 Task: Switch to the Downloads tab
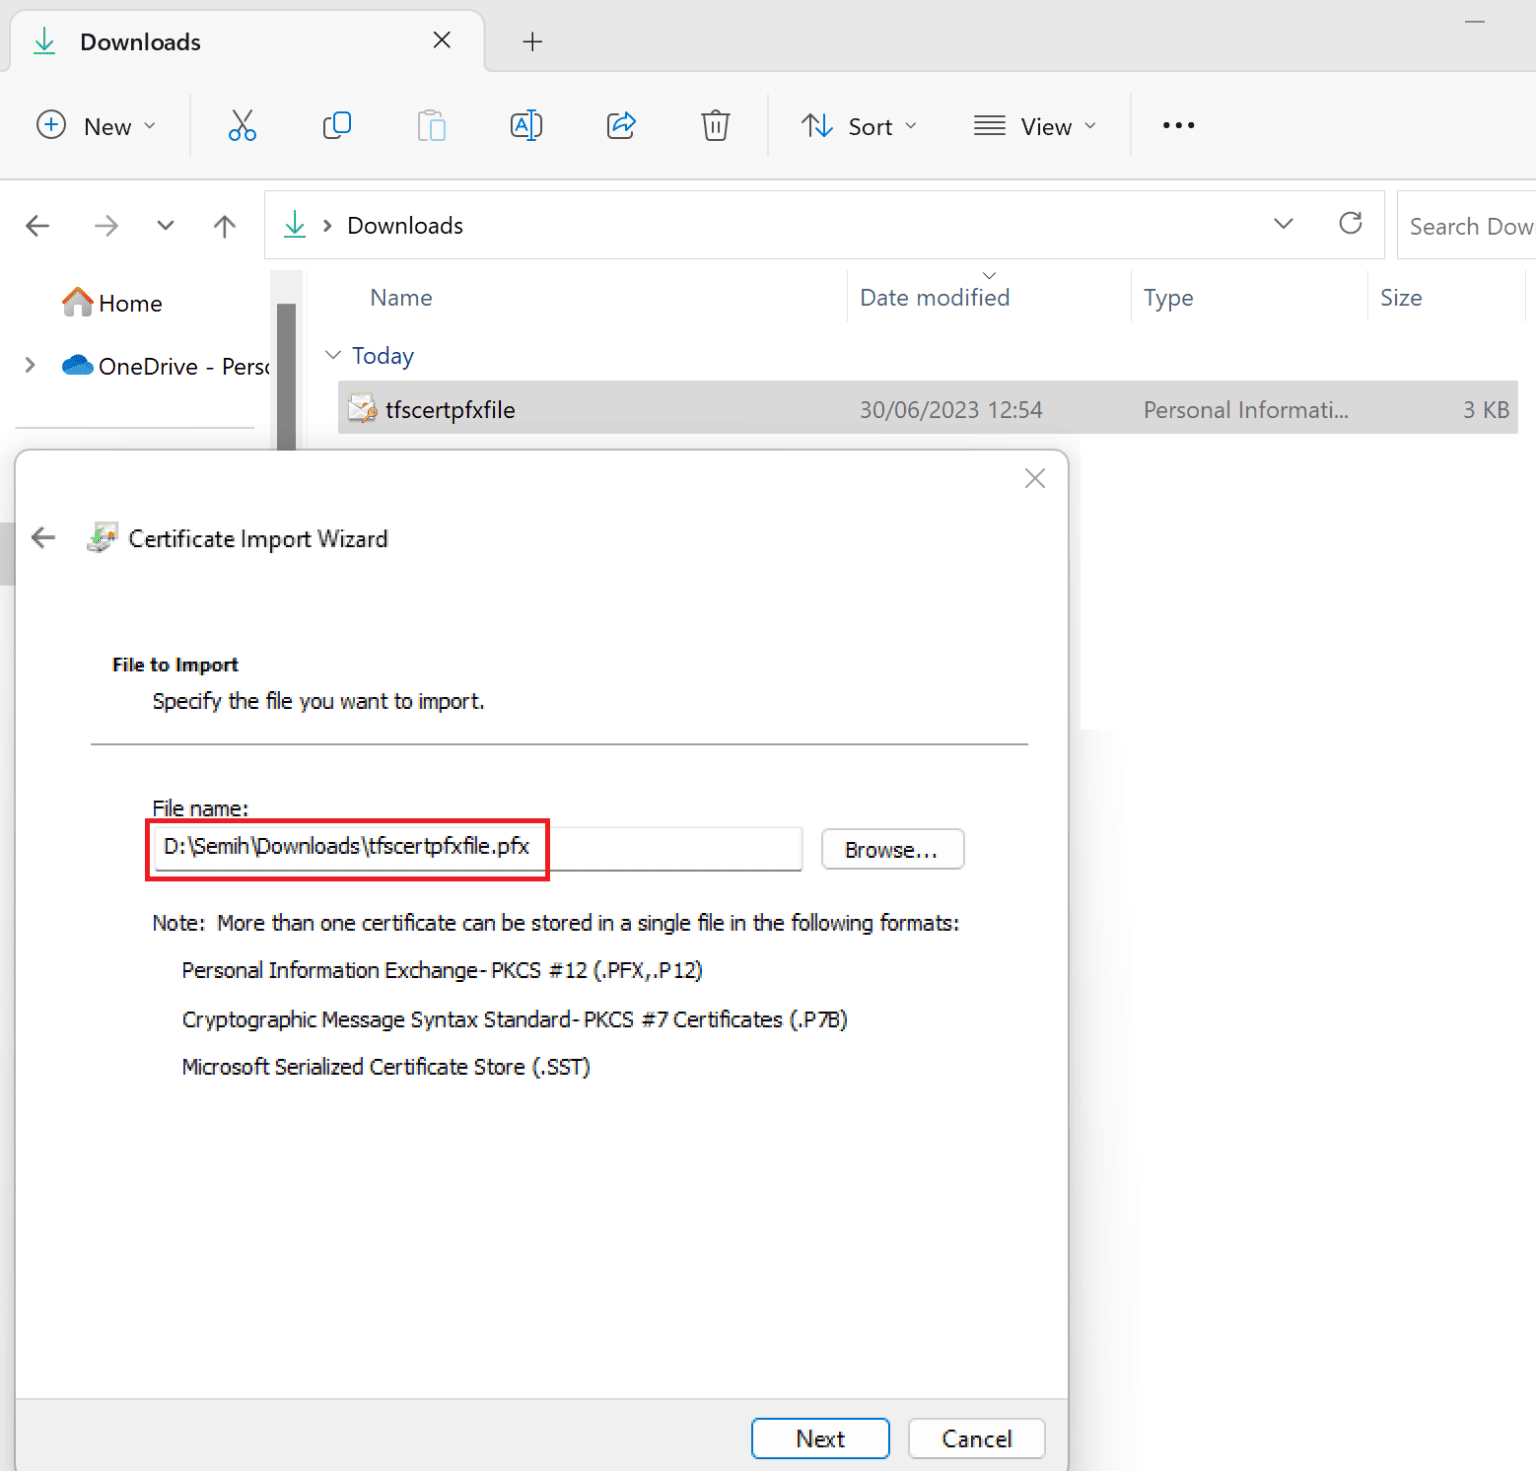(139, 41)
